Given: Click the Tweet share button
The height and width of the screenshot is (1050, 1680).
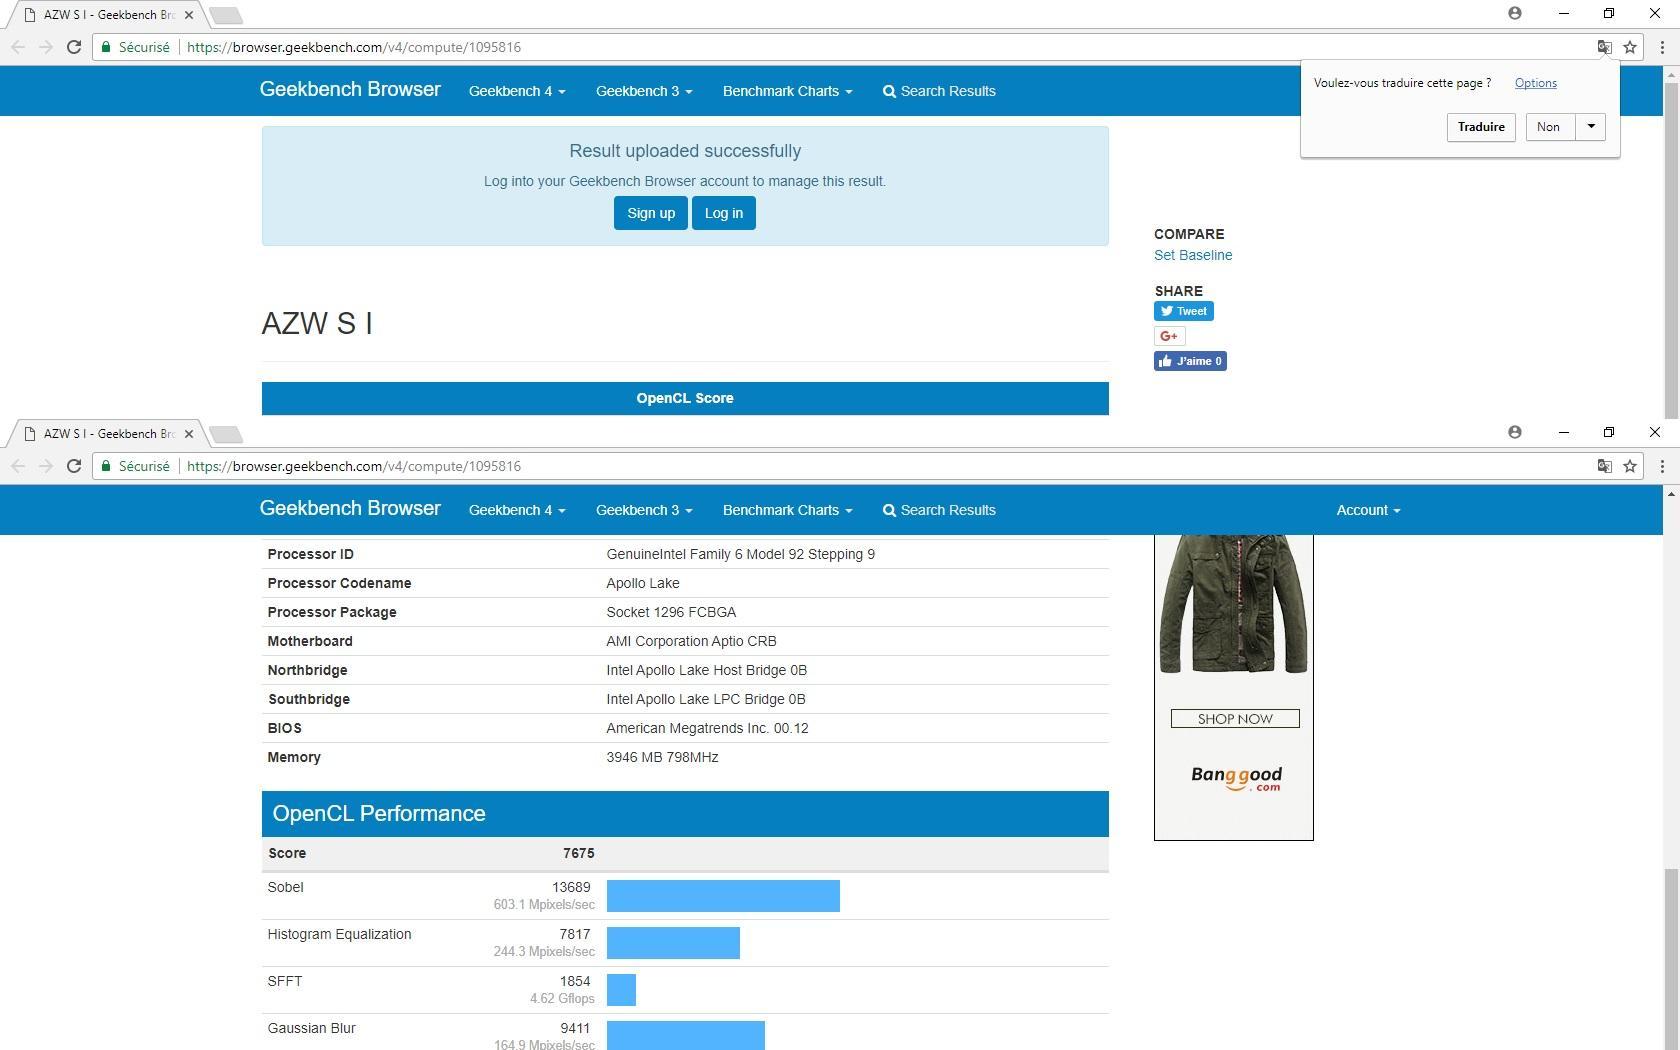Looking at the screenshot, I should tap(1184, 311).
